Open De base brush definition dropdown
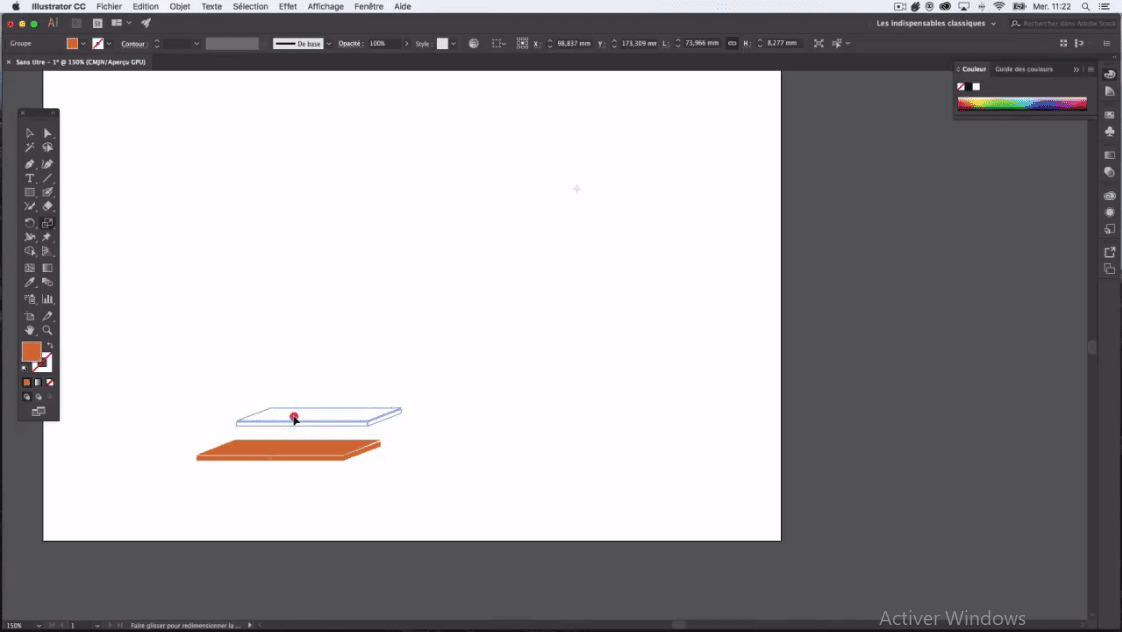This screenshot has height=632, width=1122. [x=328, y=44]
